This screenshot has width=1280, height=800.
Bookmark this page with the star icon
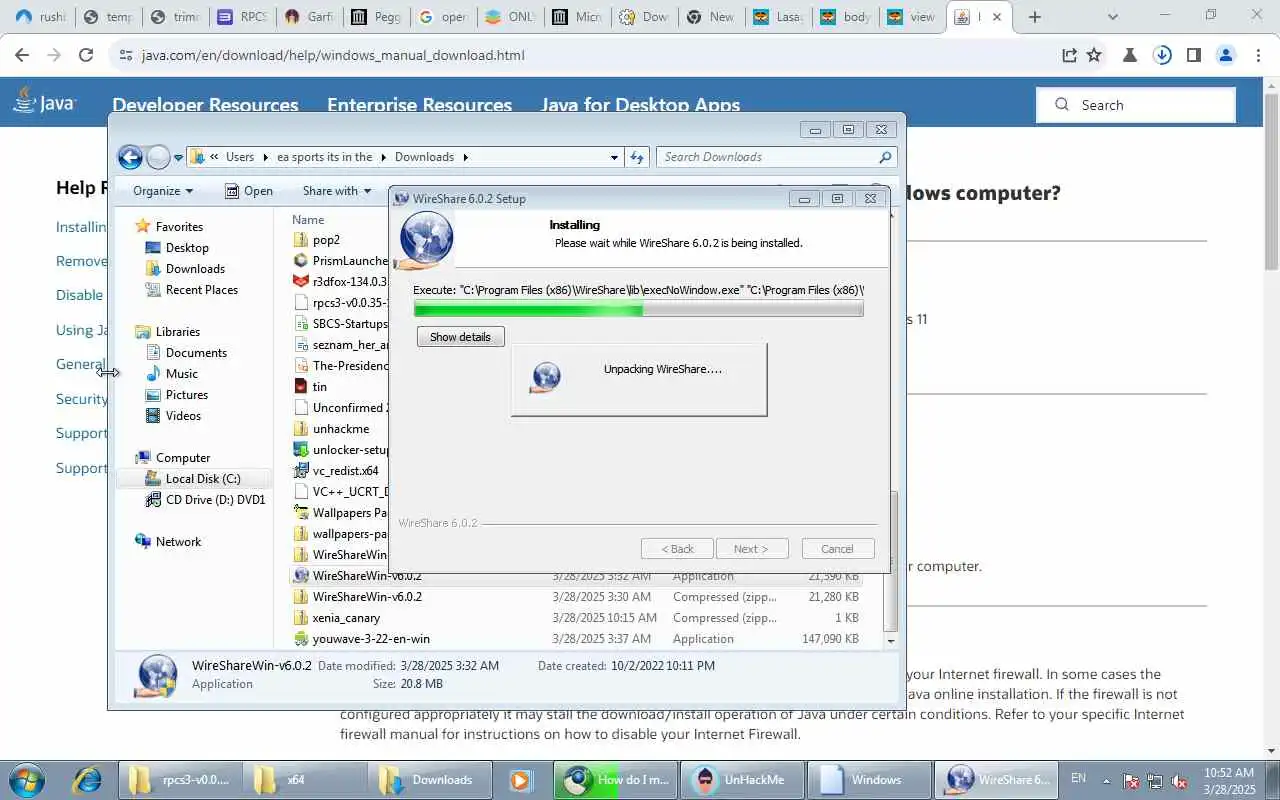point(1094,55)
